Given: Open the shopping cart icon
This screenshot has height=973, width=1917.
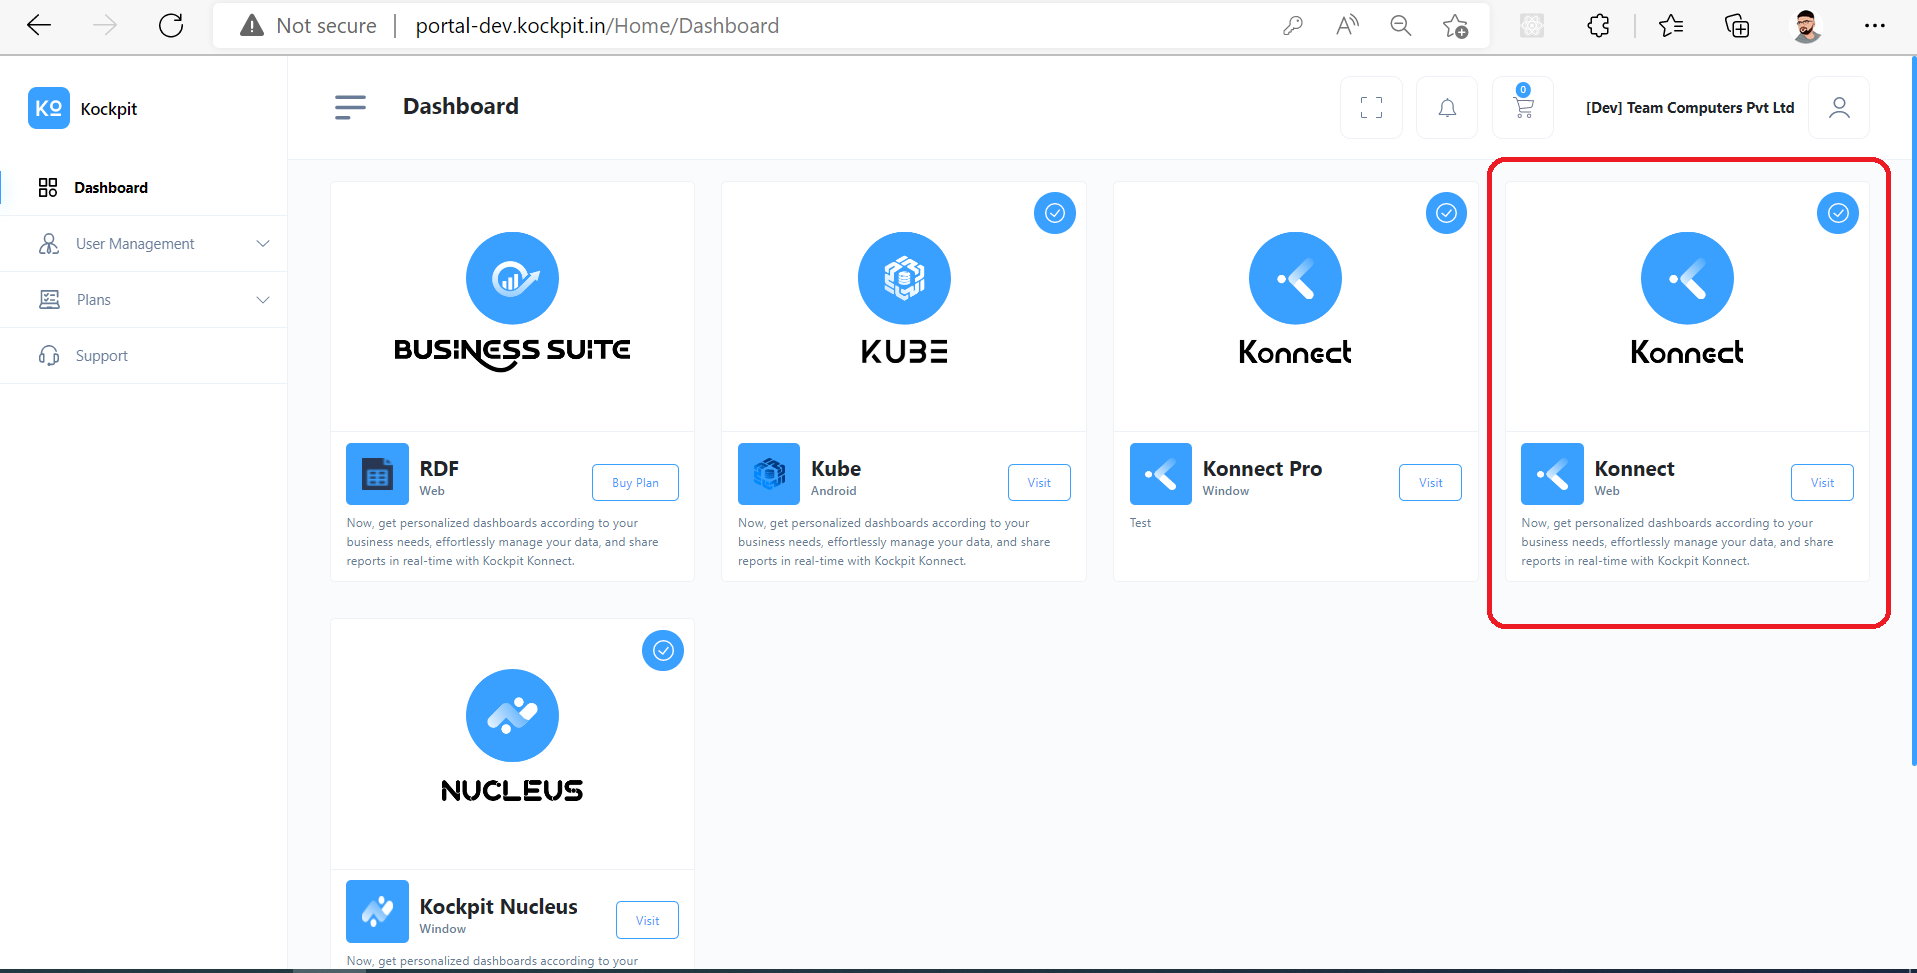Looking at the screenshot, I should tap(1523, 107).
